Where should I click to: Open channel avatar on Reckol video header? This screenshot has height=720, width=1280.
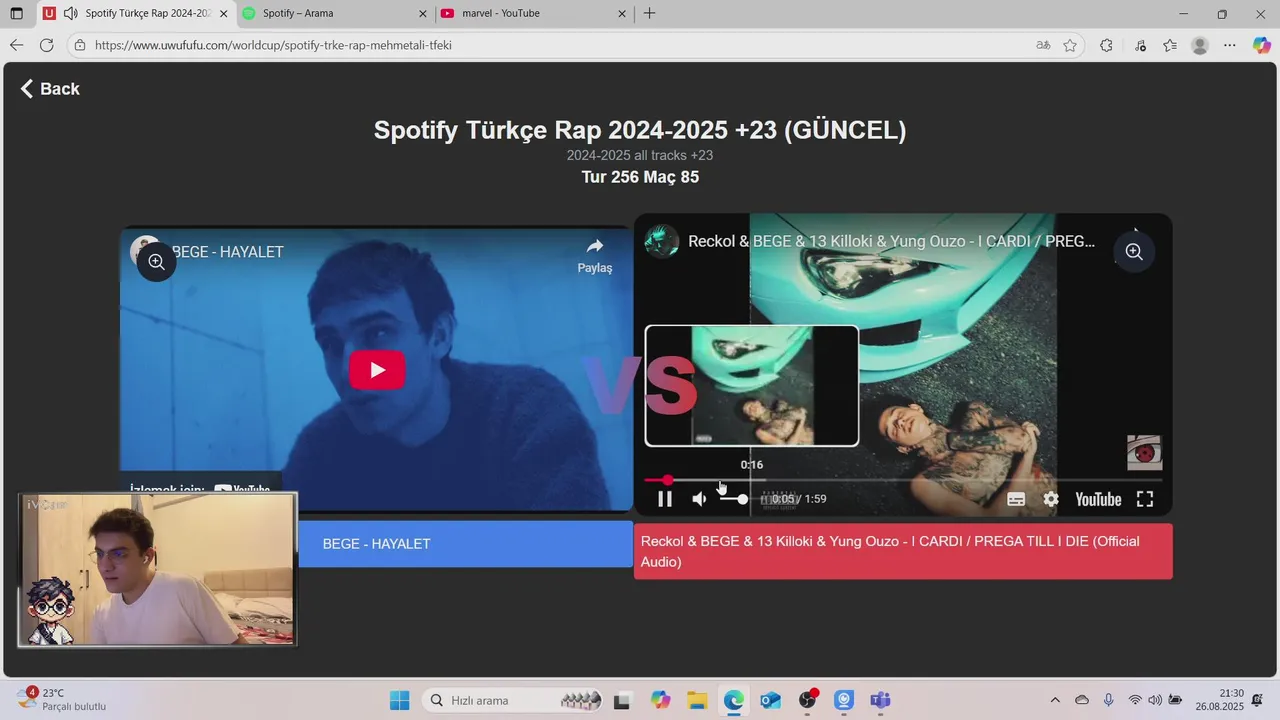point(662,242)
